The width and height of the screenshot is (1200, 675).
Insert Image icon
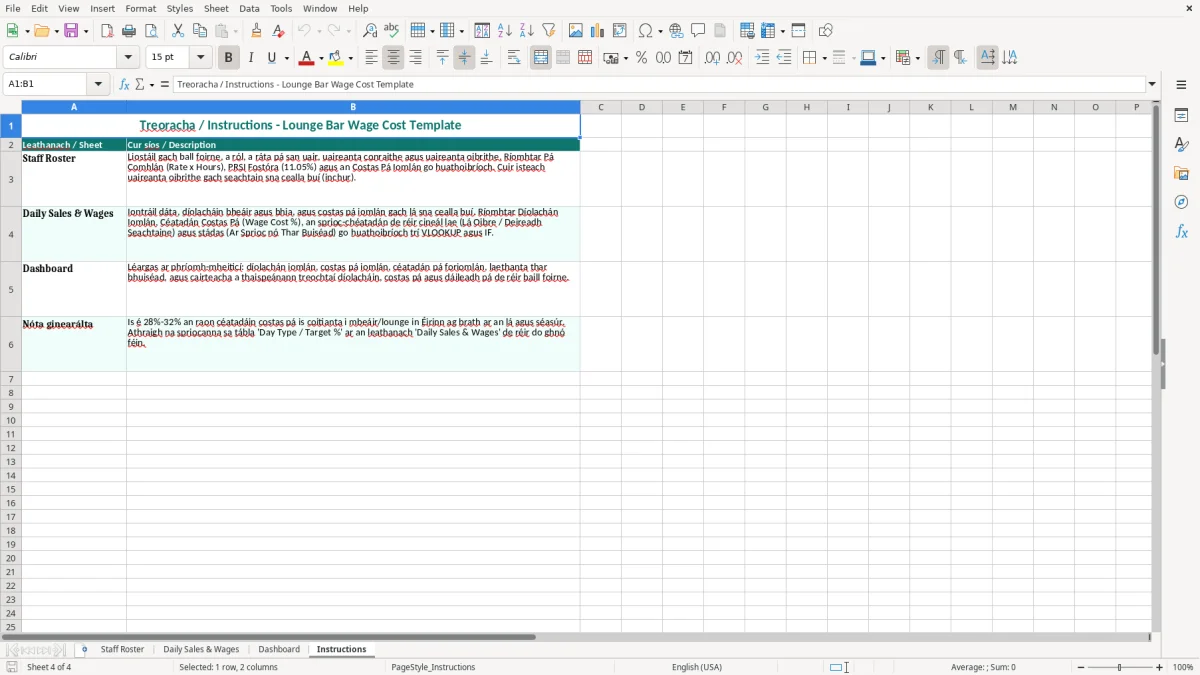pyautogui.click(x=576, y=31)
